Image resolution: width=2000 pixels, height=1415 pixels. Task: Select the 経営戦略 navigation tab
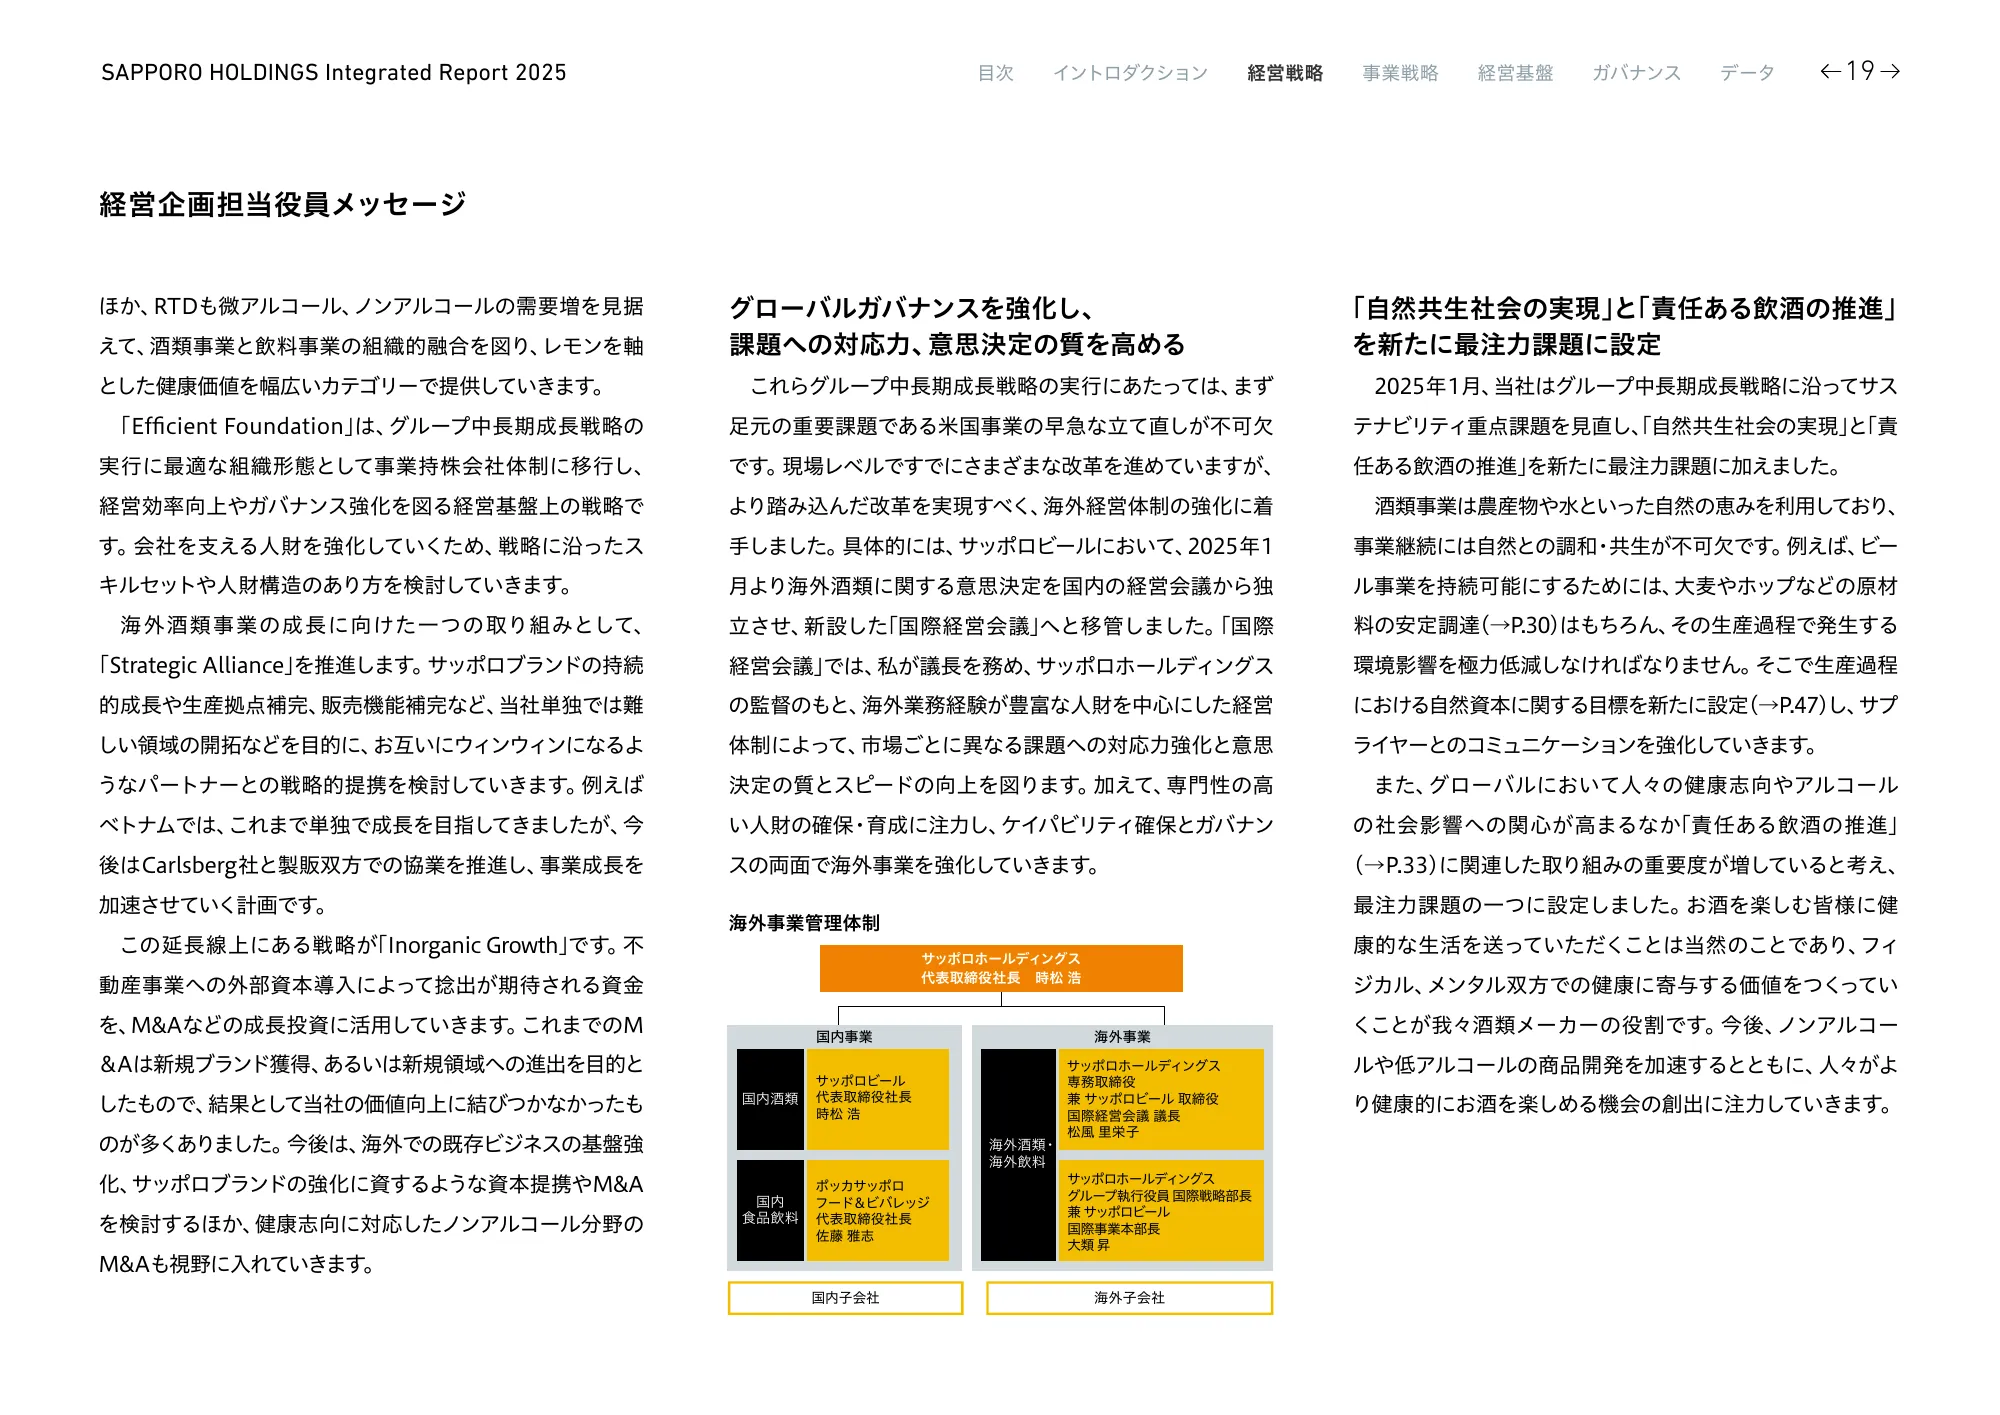coord(1285,73)
